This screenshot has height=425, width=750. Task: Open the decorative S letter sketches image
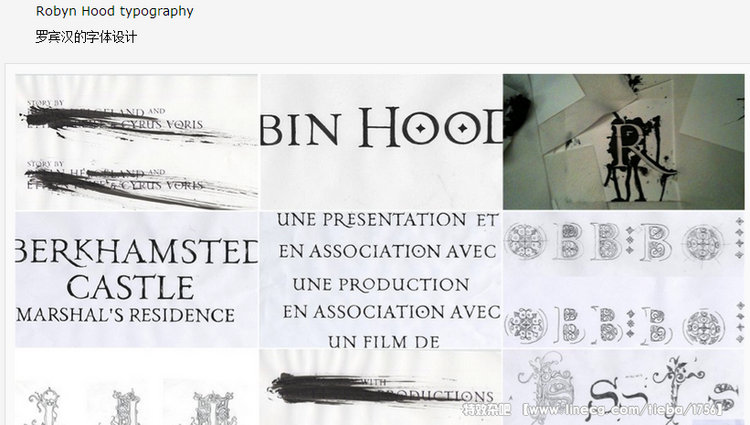pyautogui.click(x=624, y=387)
